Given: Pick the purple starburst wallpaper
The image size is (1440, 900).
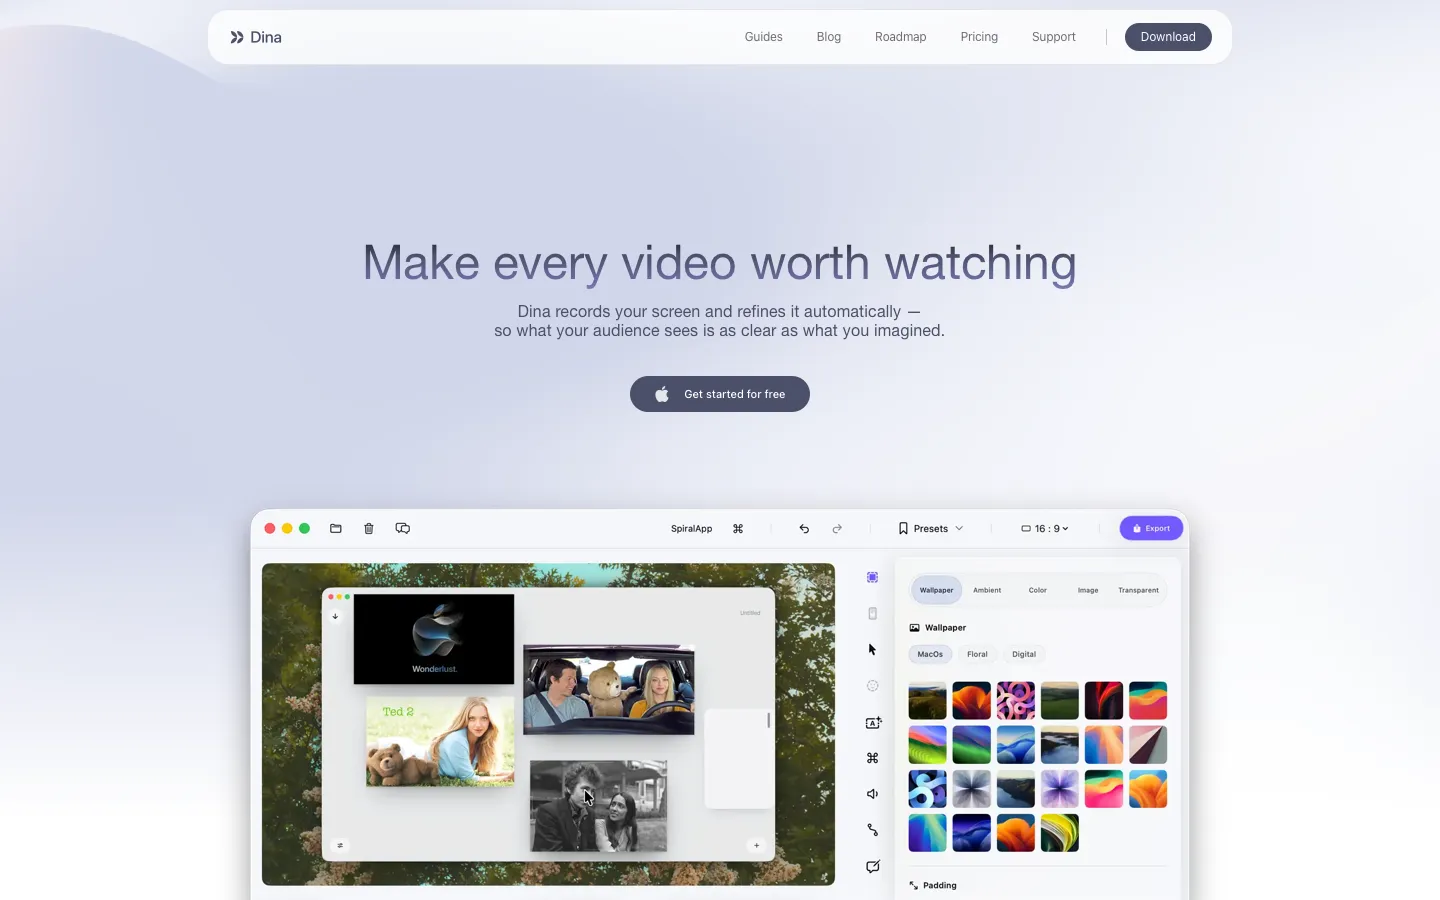Looking at the screenshot, I should click(x=1060, y=789).
